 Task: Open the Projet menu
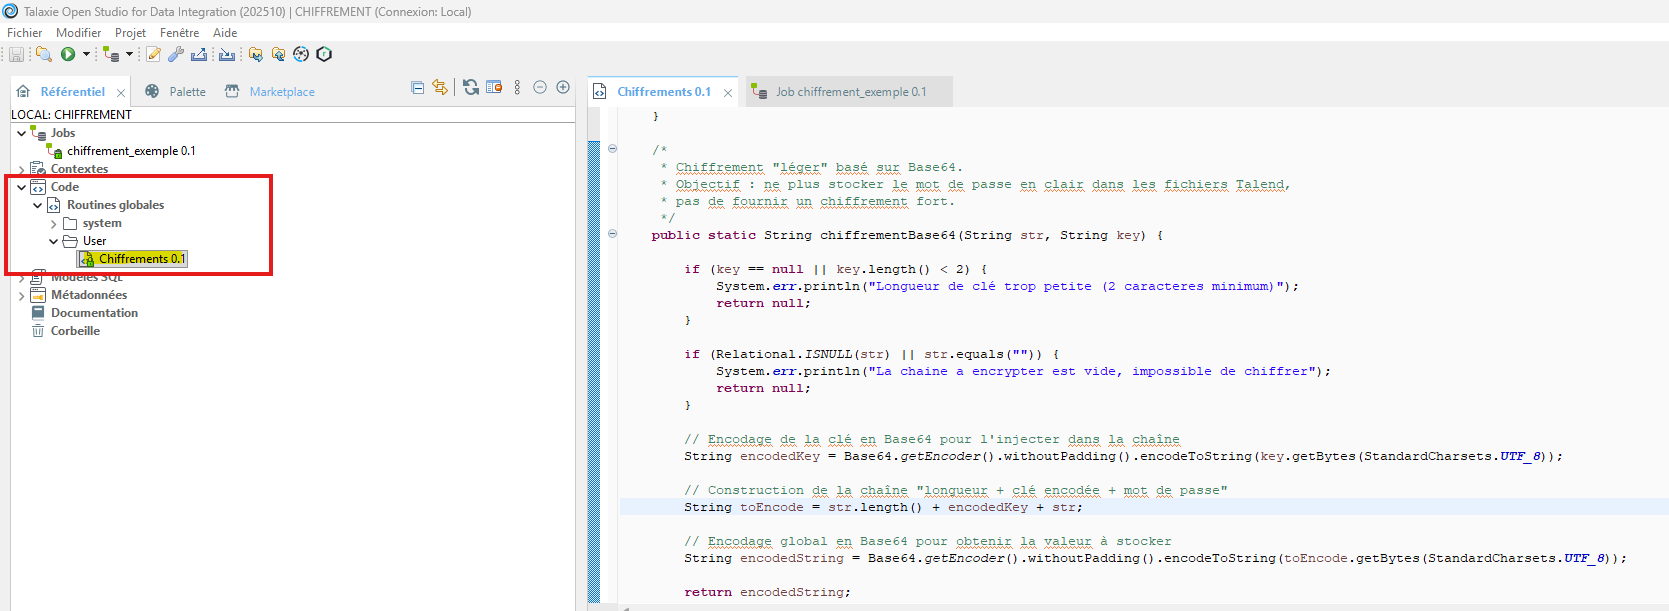[130, 32]
